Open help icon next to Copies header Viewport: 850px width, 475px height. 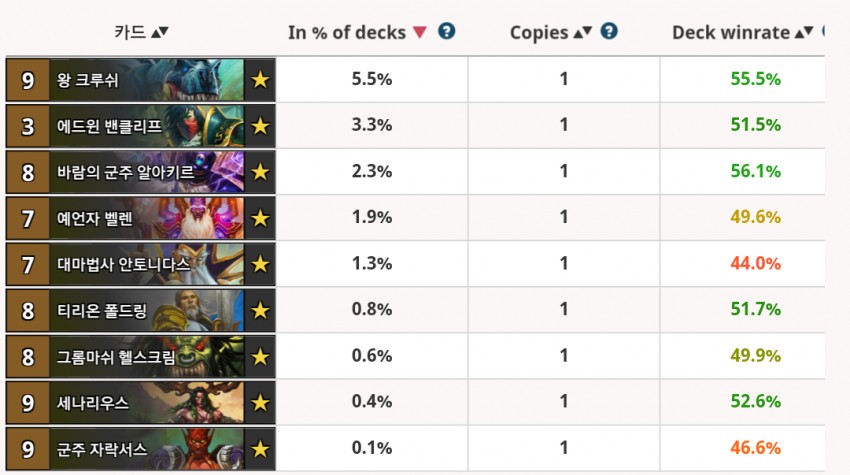tap(609, 31)
